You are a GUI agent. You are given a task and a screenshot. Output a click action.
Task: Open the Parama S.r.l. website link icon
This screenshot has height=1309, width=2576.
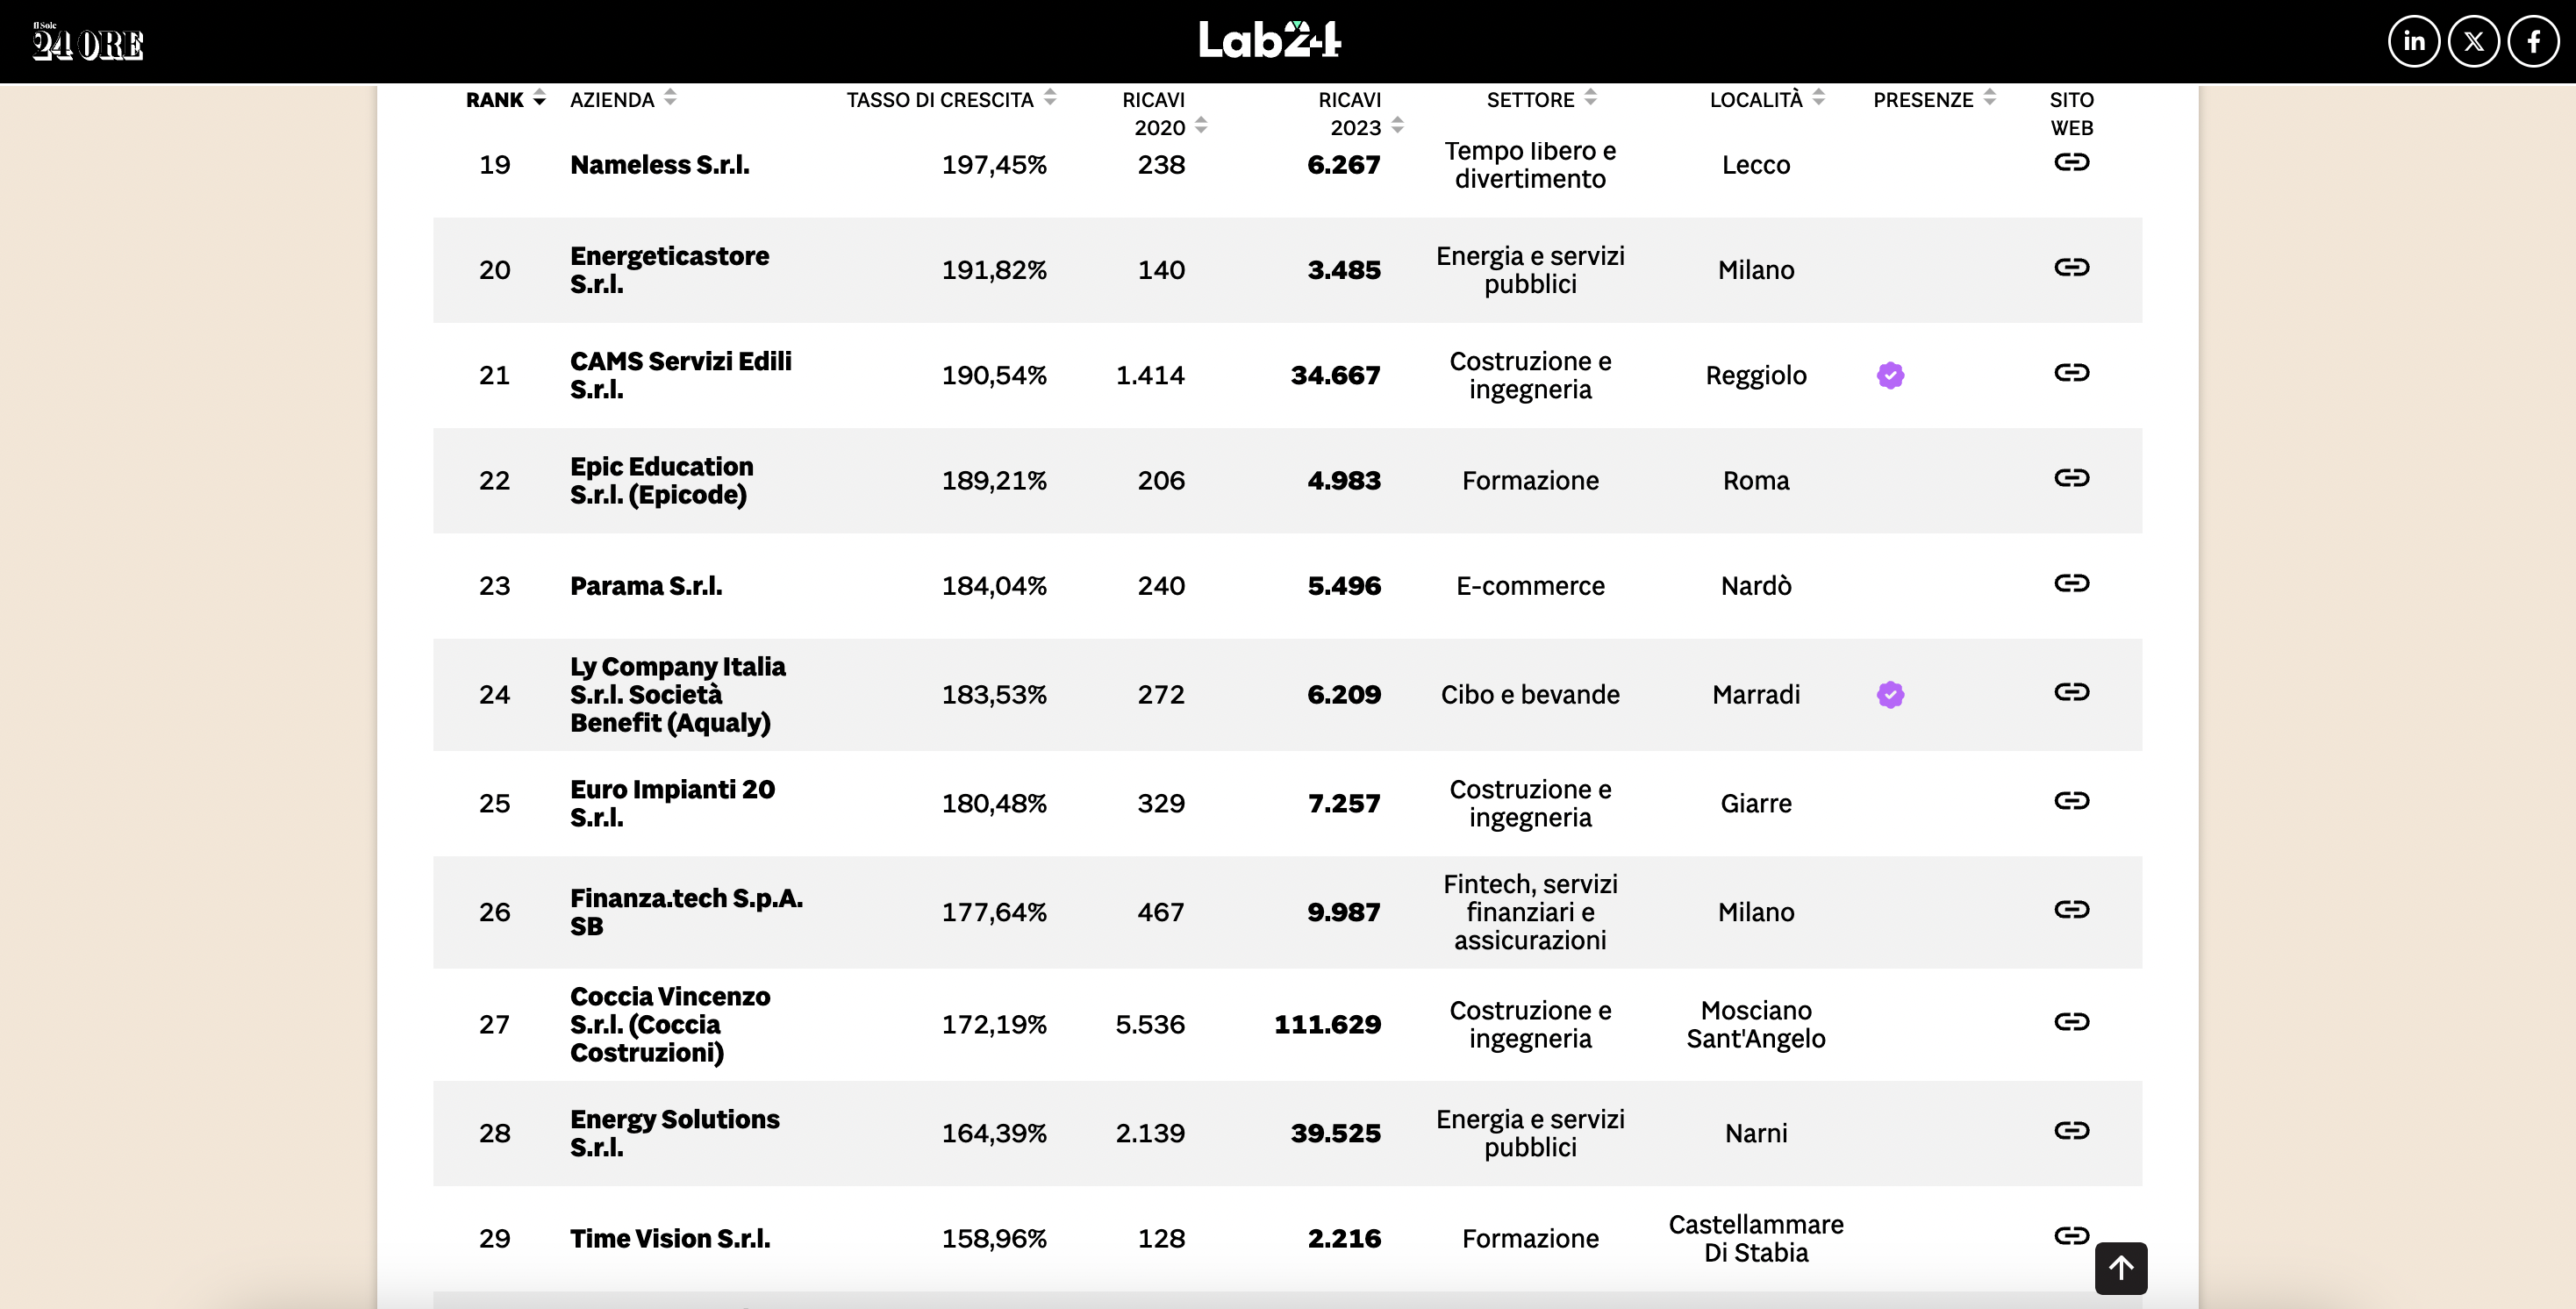2071,583
